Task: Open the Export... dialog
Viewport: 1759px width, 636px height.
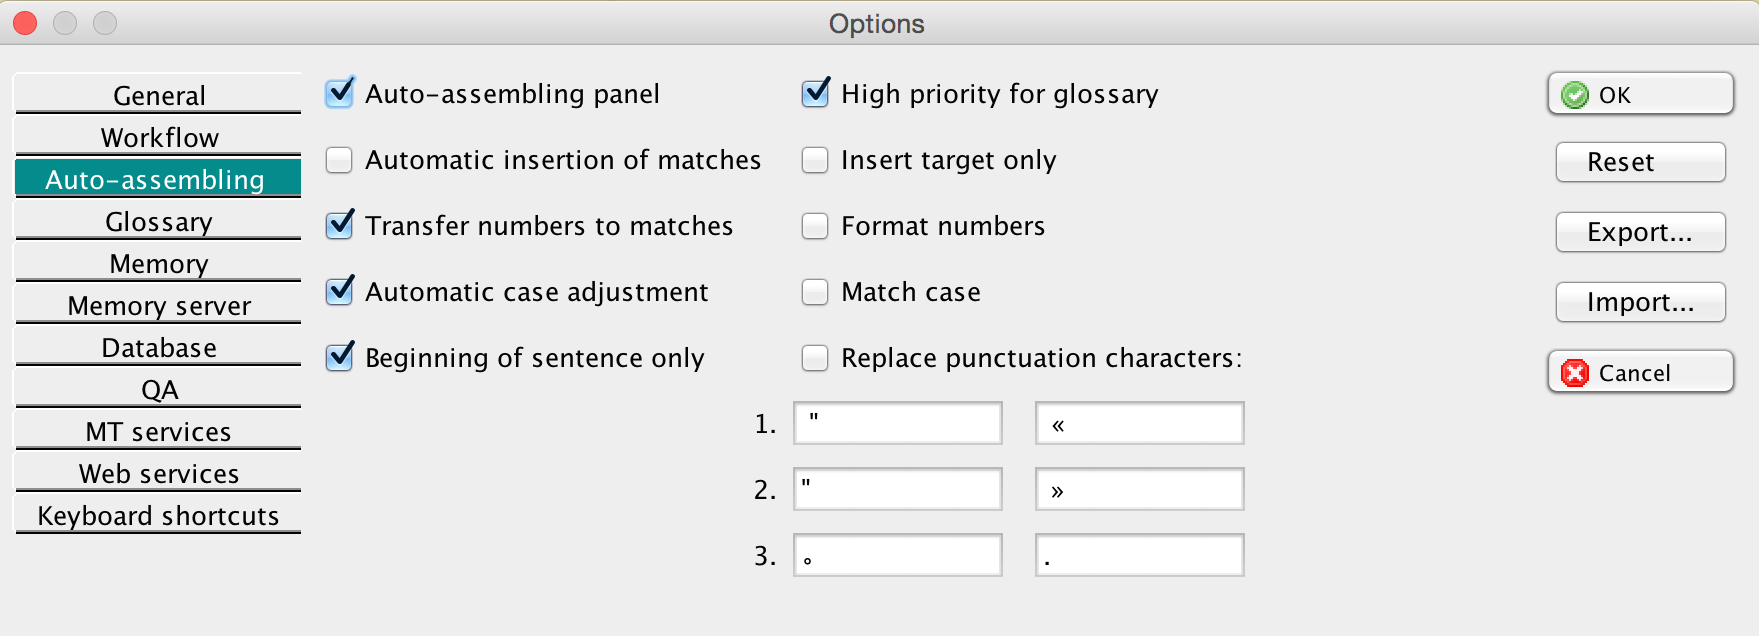Action: click(1640, 232)
